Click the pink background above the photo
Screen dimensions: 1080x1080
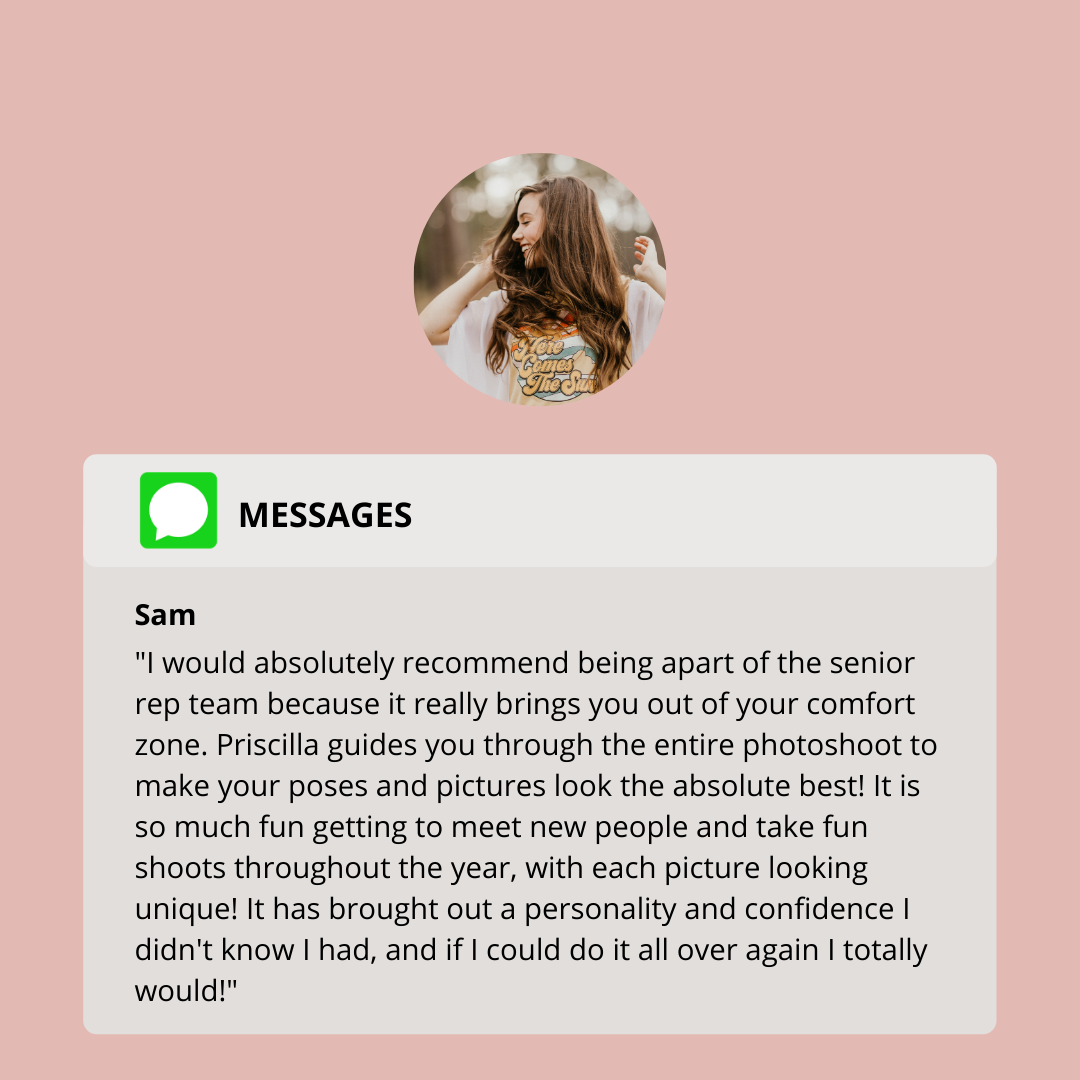point(540,76)
